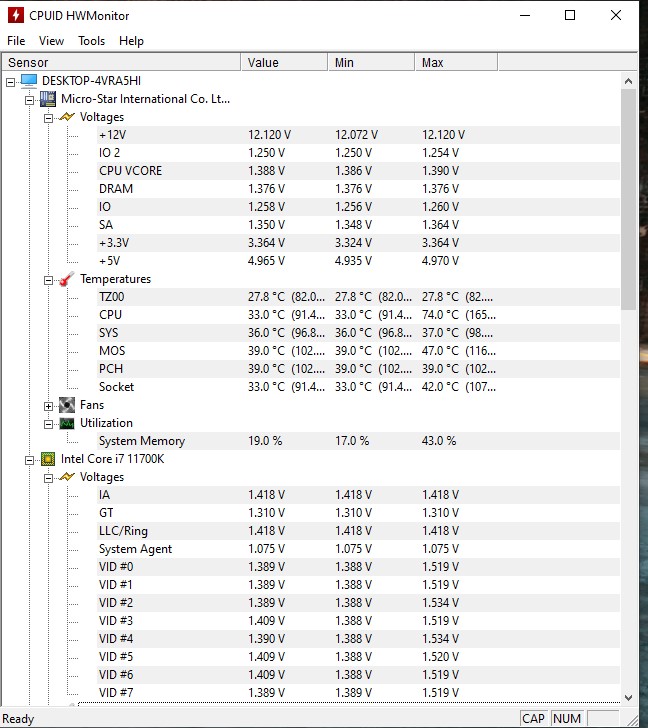This screenshot has height=728, width=648.
Task: Click the motherboard Voltages lightning icon
Action: pyautogui.click(x=67, y=117)
